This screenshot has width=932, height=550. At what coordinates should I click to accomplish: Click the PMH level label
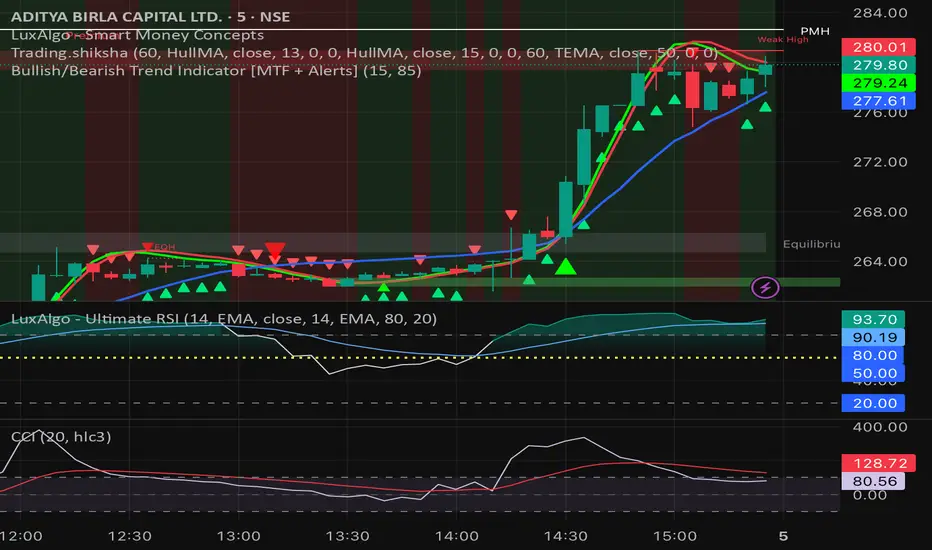(815, 31)
